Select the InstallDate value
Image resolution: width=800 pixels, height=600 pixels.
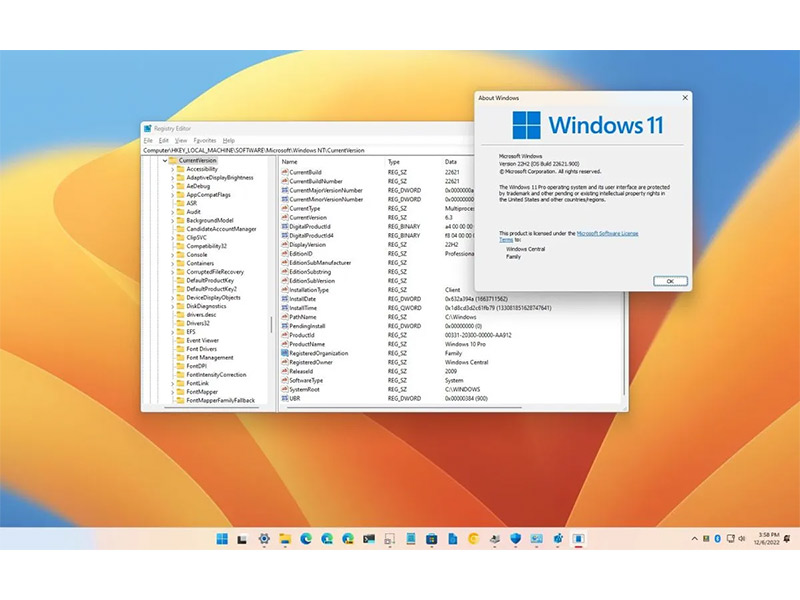303,299
